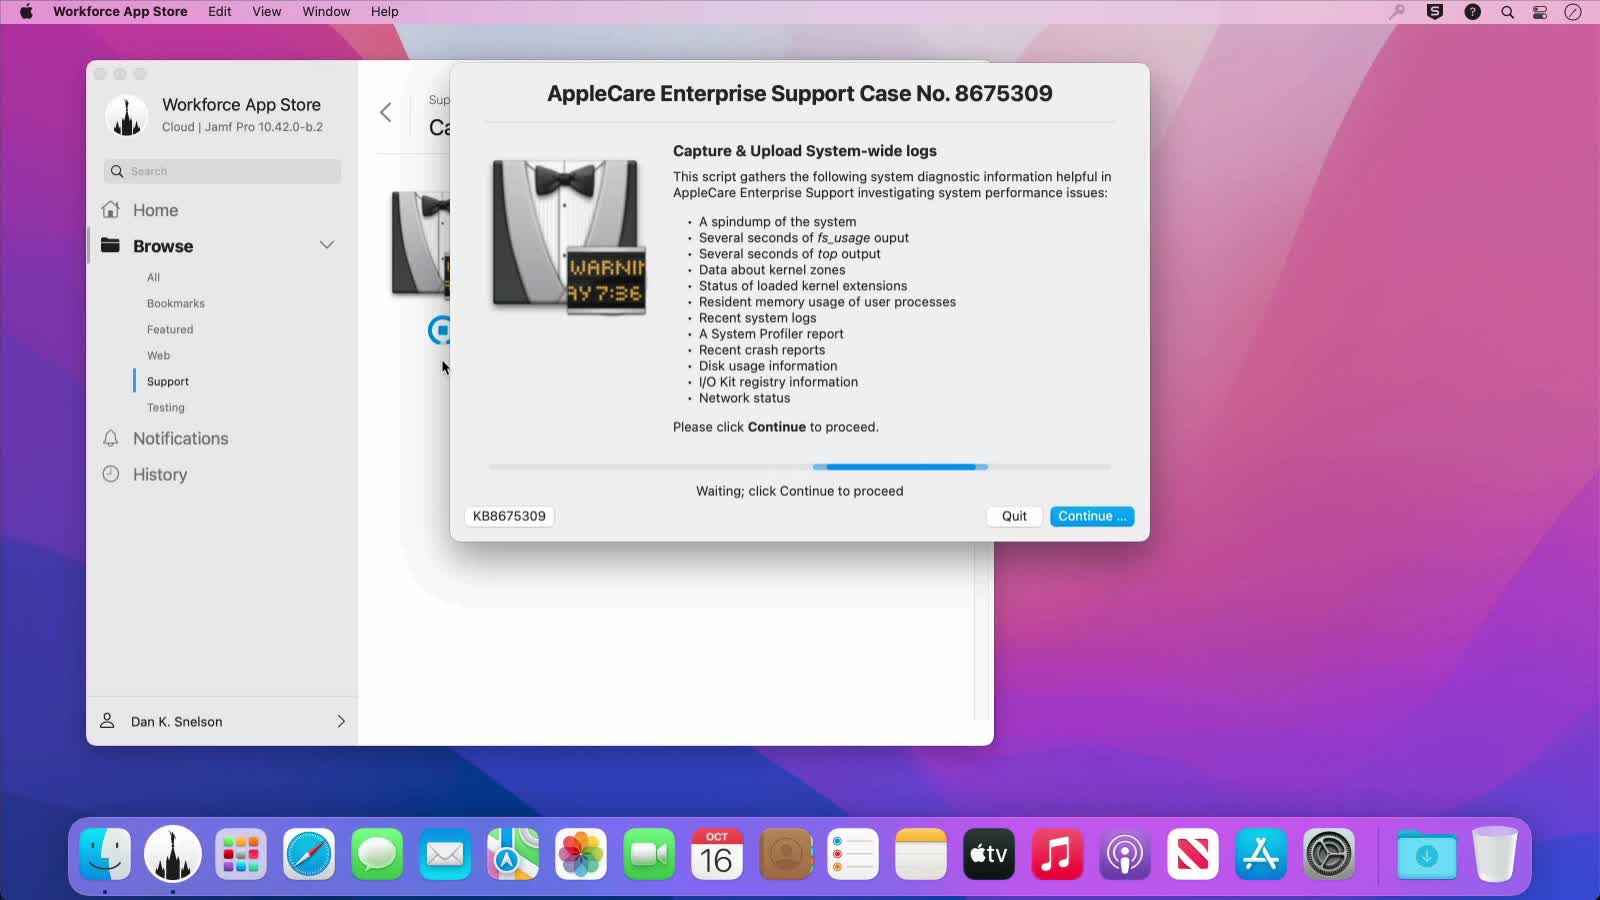The width and height of the screenshot is (1600, 900).
Task: Open Notifications in the sidebar
Action: pos(180,438)
